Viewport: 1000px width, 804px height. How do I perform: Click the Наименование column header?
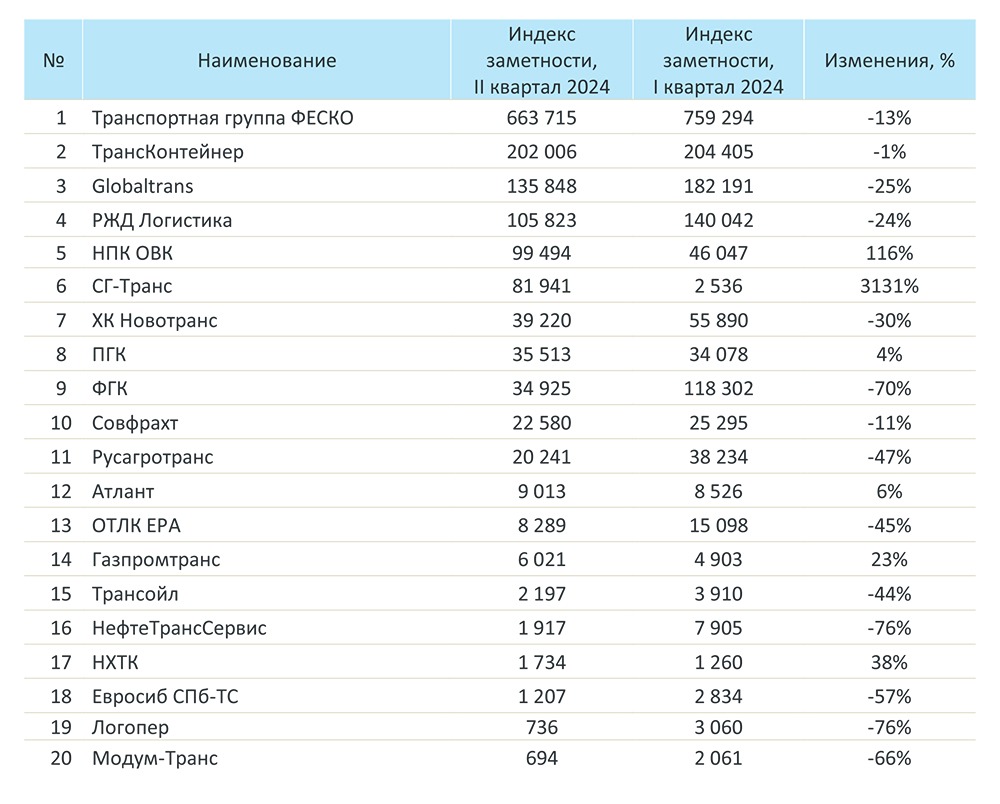tap(266, 61)
